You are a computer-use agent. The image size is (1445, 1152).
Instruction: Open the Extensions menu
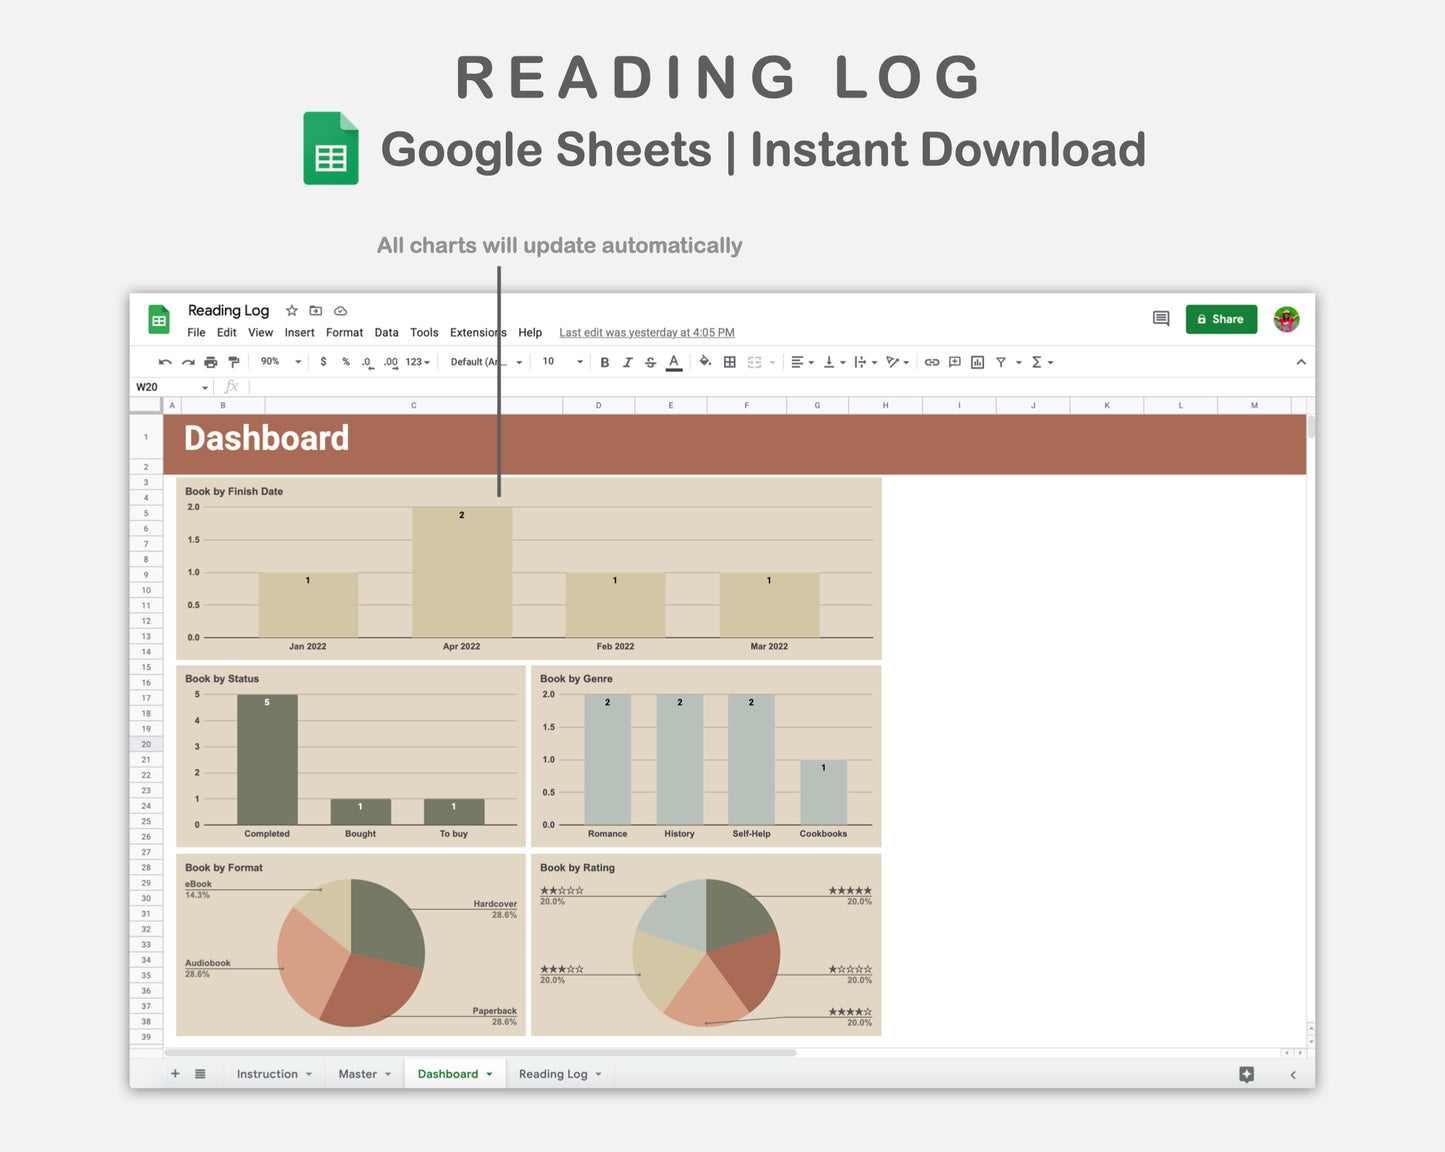[x=477, y=332]
